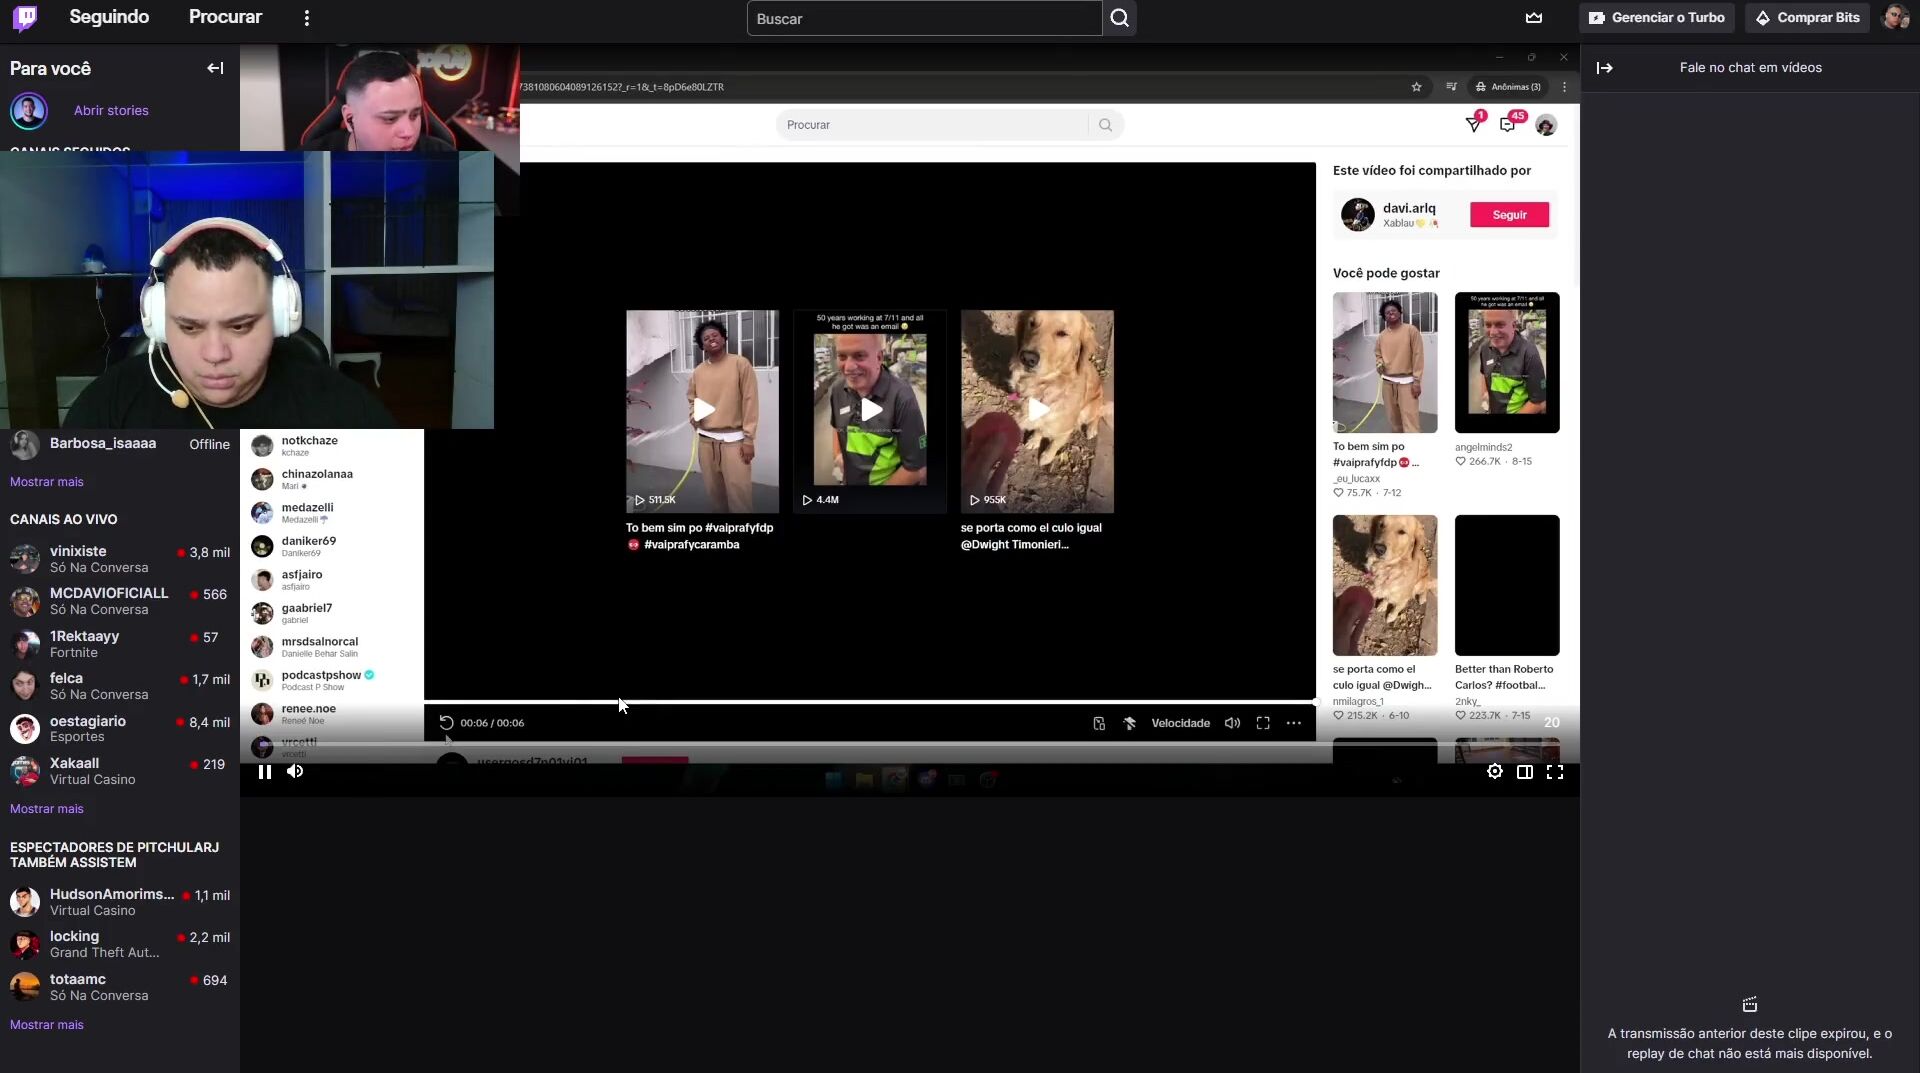Mute the clip volume
The width and height of the screenshot is (1920, 1073).
[295, 771]
